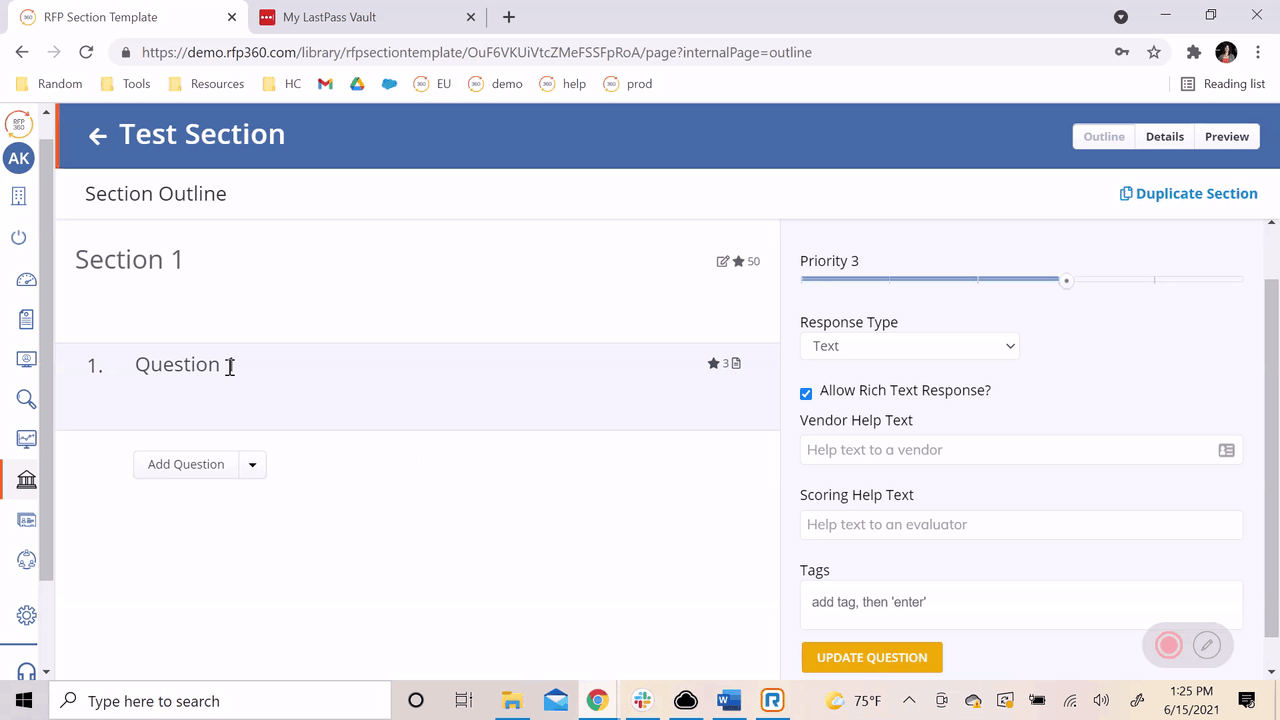Open settings gear in left sidebar
Image resolution: width=1280 pixels, height=720 pixels.
coord(27,615)
